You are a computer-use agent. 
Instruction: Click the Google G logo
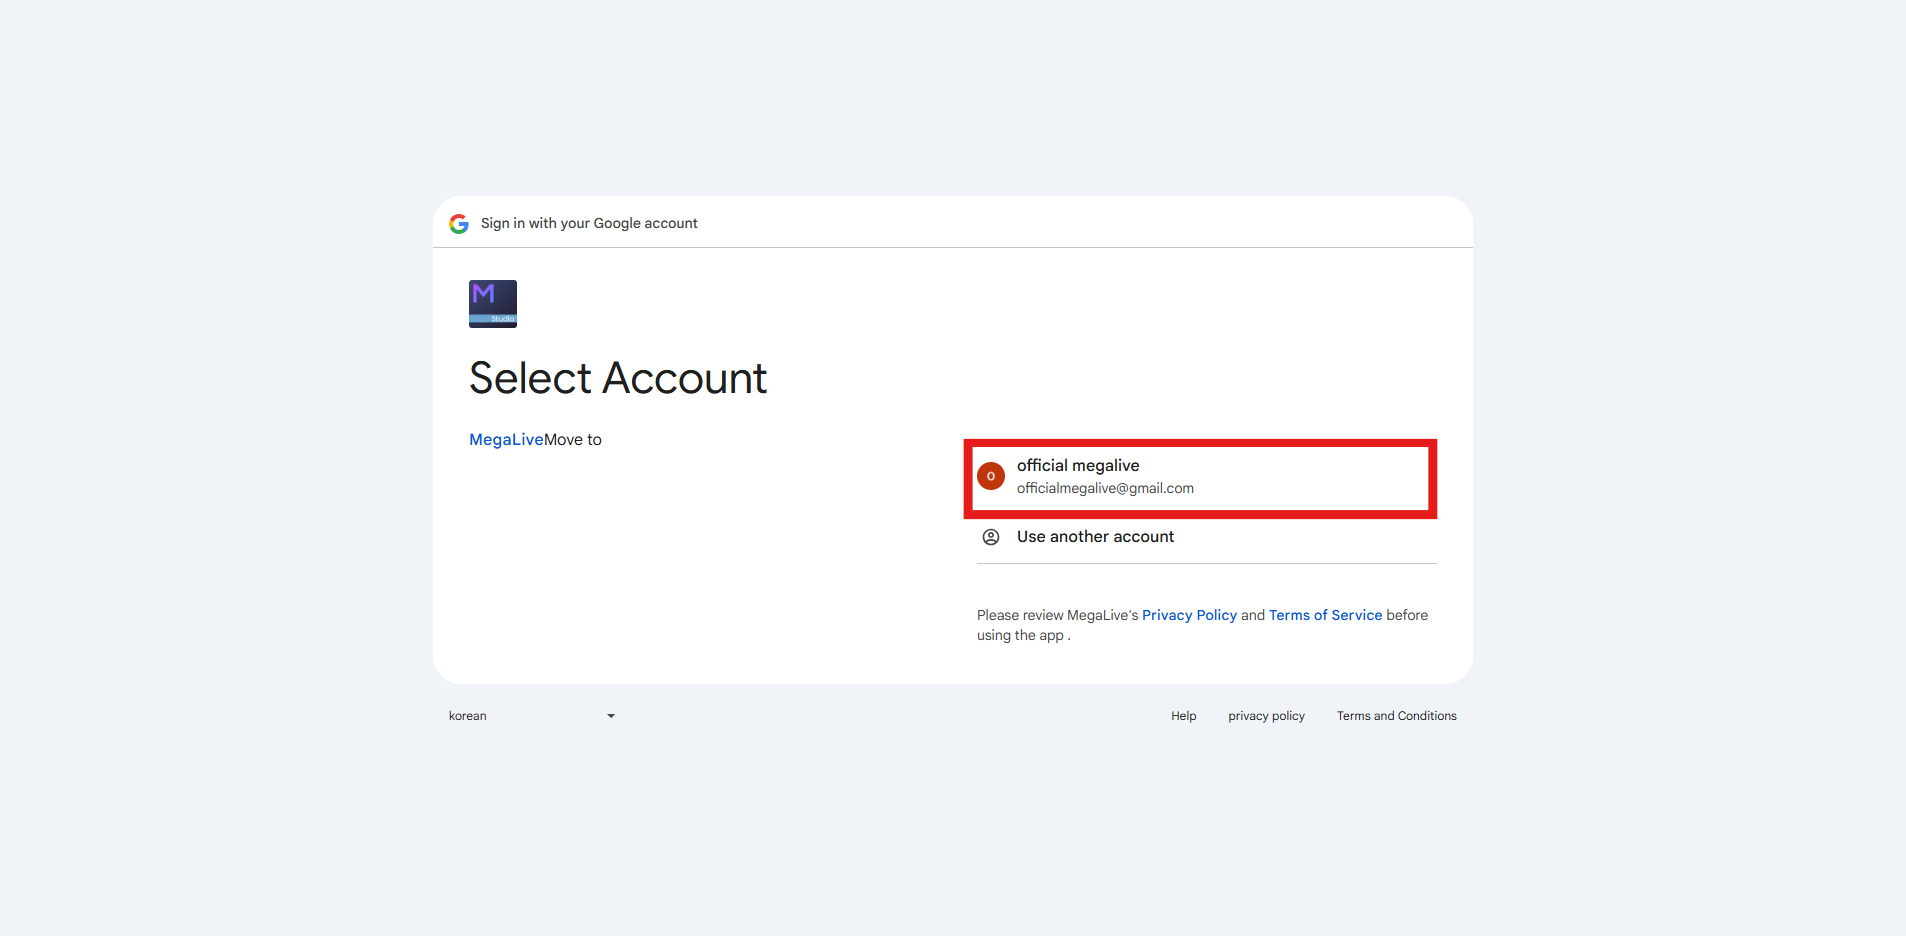pos(459,224)
